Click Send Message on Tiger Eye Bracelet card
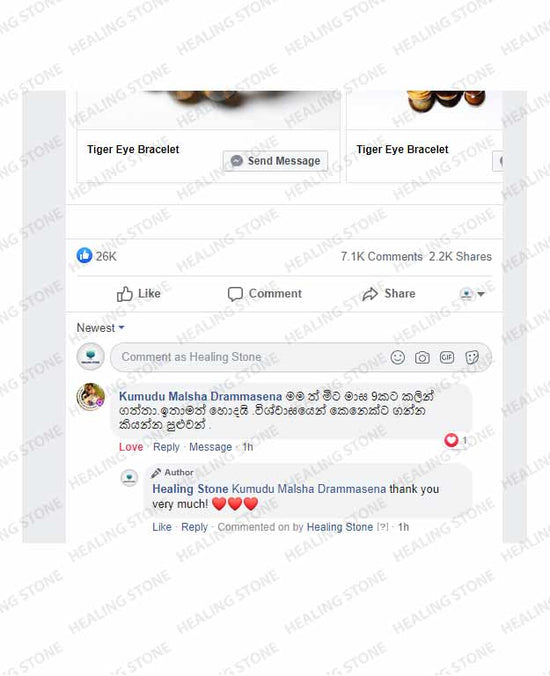 275,161
